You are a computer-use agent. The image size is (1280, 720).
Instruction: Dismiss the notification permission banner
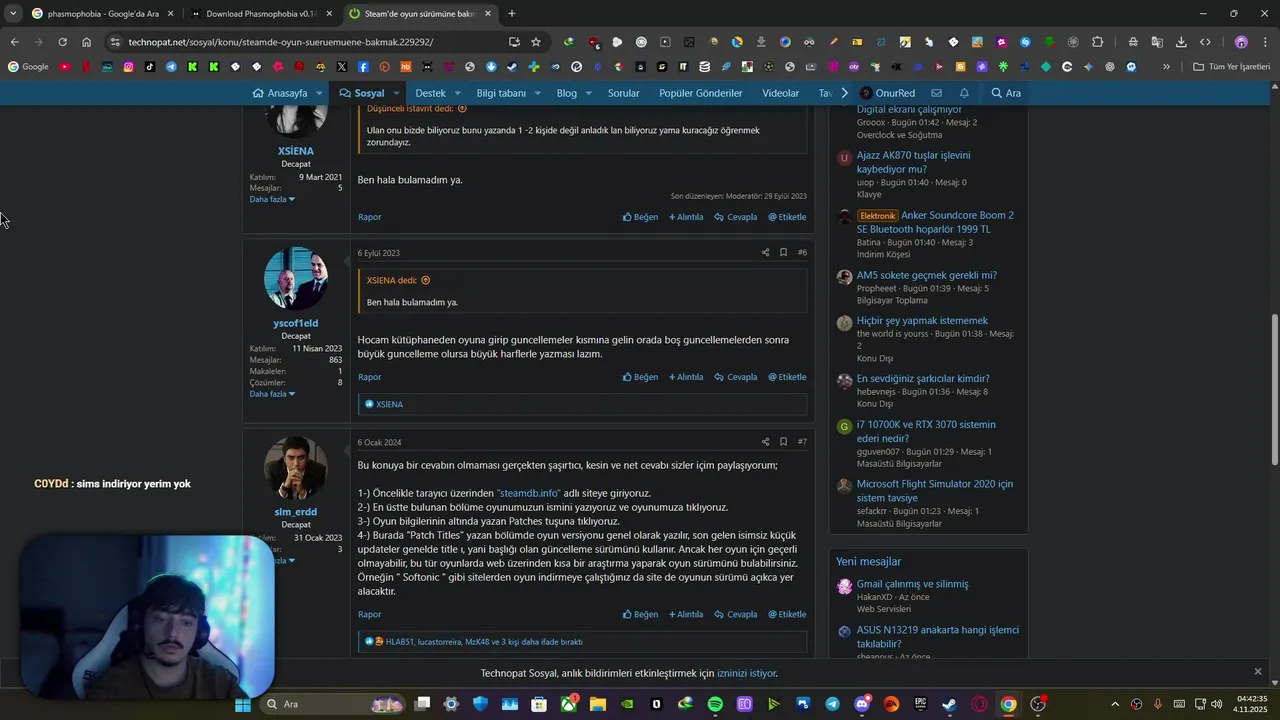(x=1258, y=671)
